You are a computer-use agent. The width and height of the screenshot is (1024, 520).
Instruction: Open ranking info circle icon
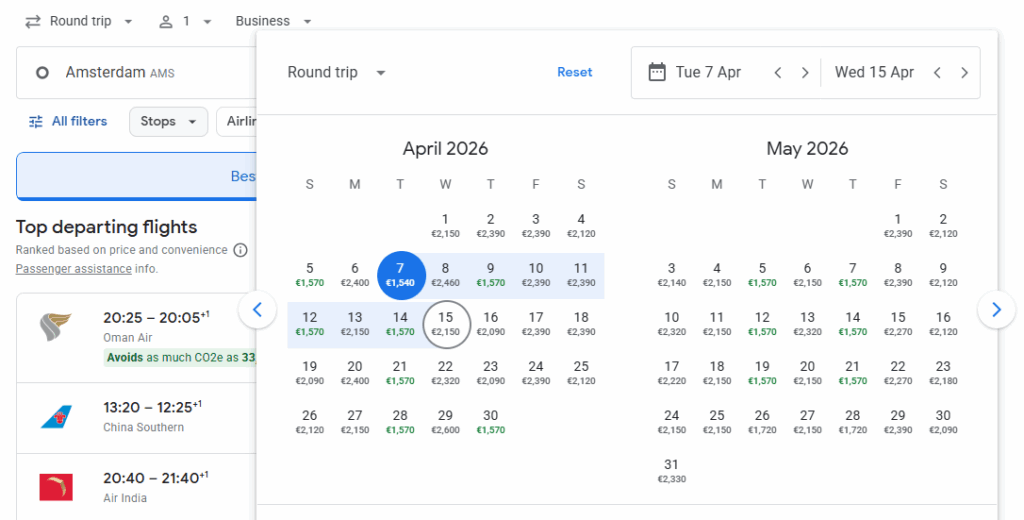(x=240, y=250)
